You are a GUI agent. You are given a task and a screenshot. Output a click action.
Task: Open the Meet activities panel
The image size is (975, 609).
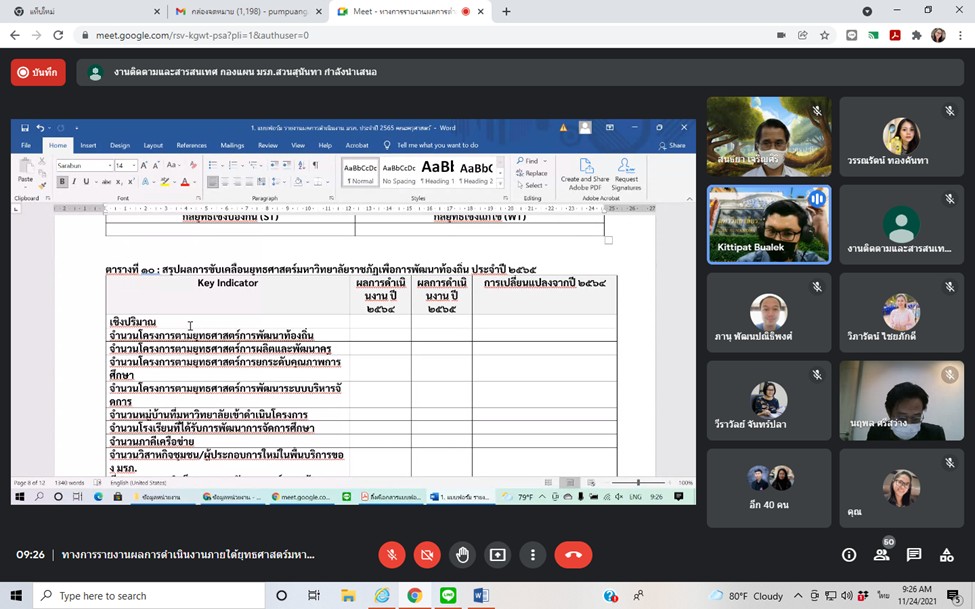[946, 554]
